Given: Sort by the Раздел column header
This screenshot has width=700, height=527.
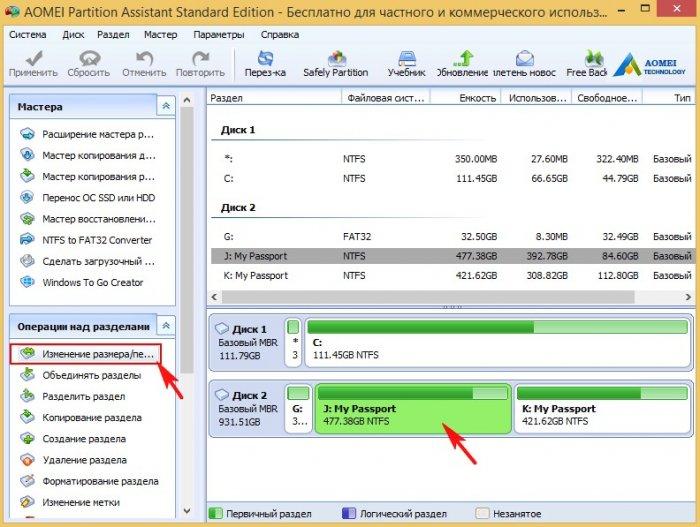Looking at the screenshot, I should [x=274, y=98].
